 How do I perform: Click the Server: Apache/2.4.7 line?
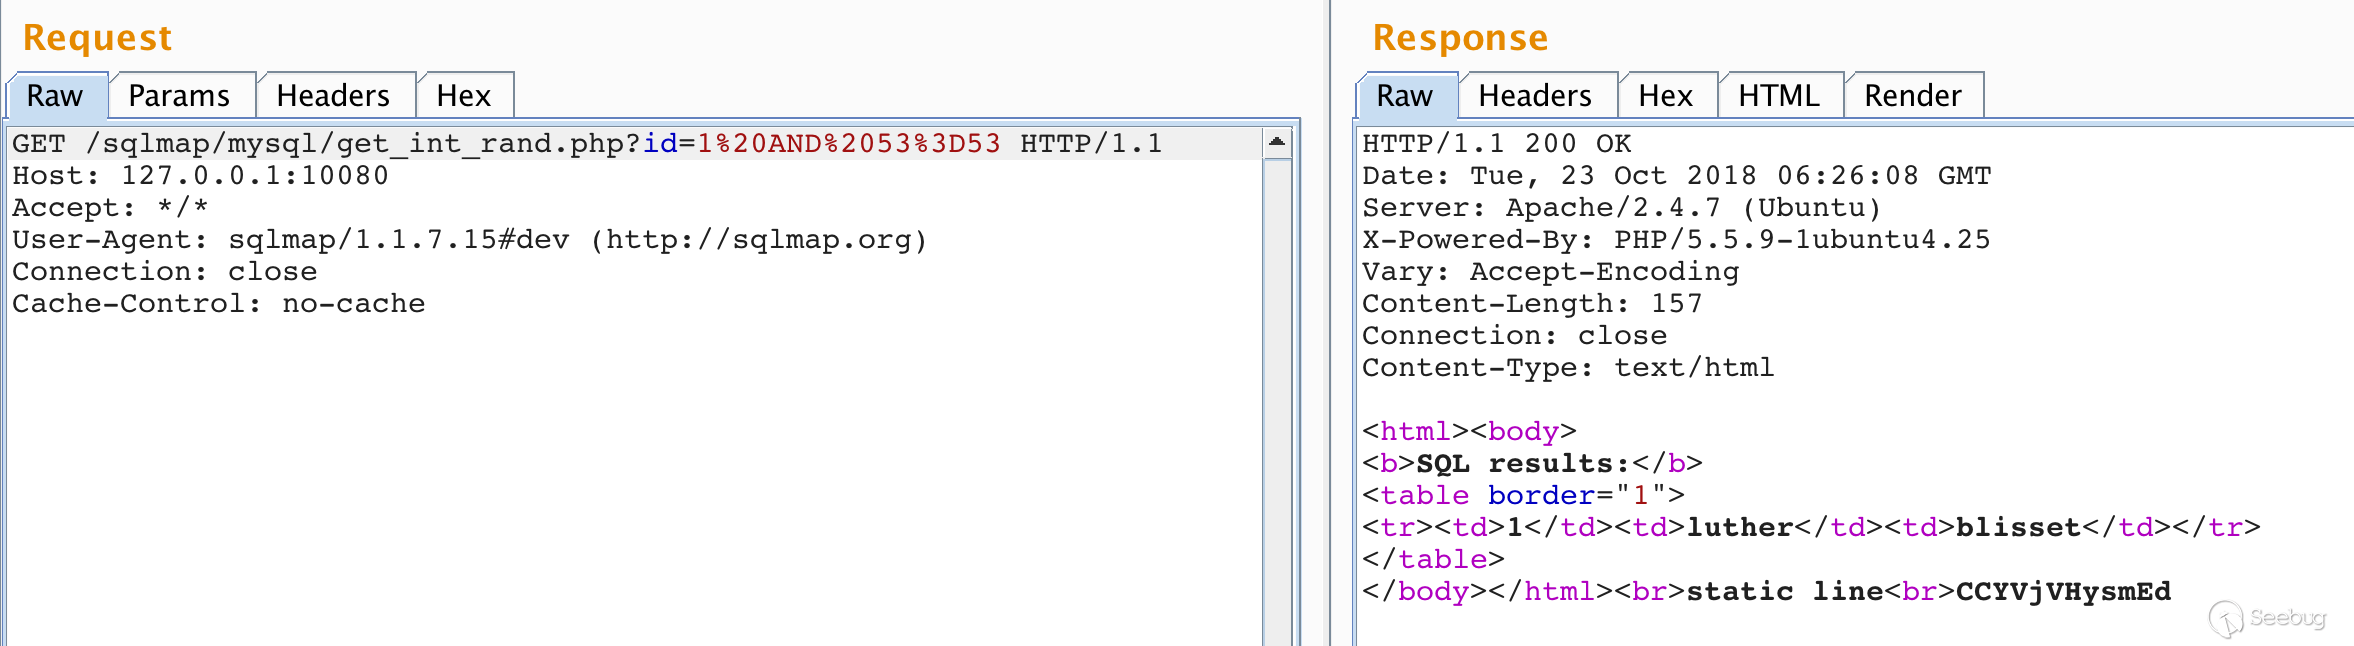click(1621, 208)
